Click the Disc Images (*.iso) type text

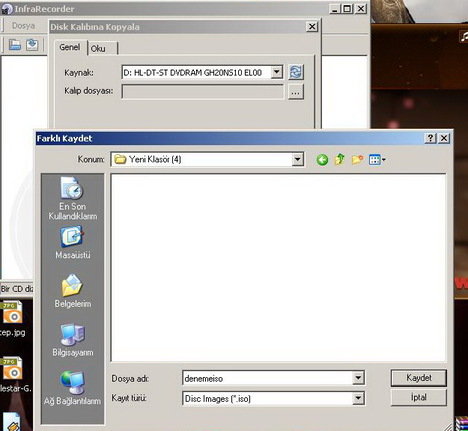tap(218, 399)
